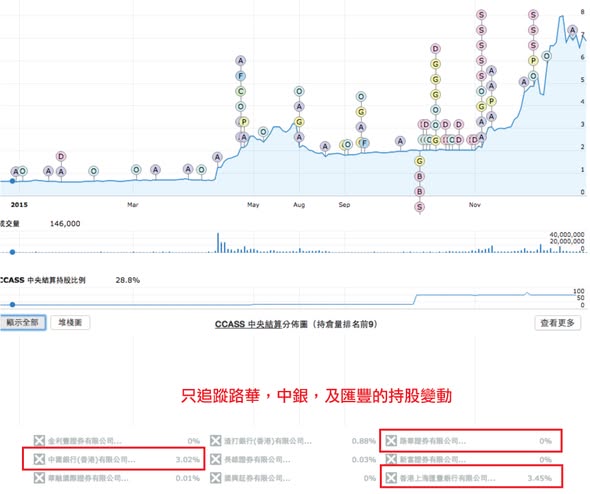Click the top O marker above Aug

point(299,91)
